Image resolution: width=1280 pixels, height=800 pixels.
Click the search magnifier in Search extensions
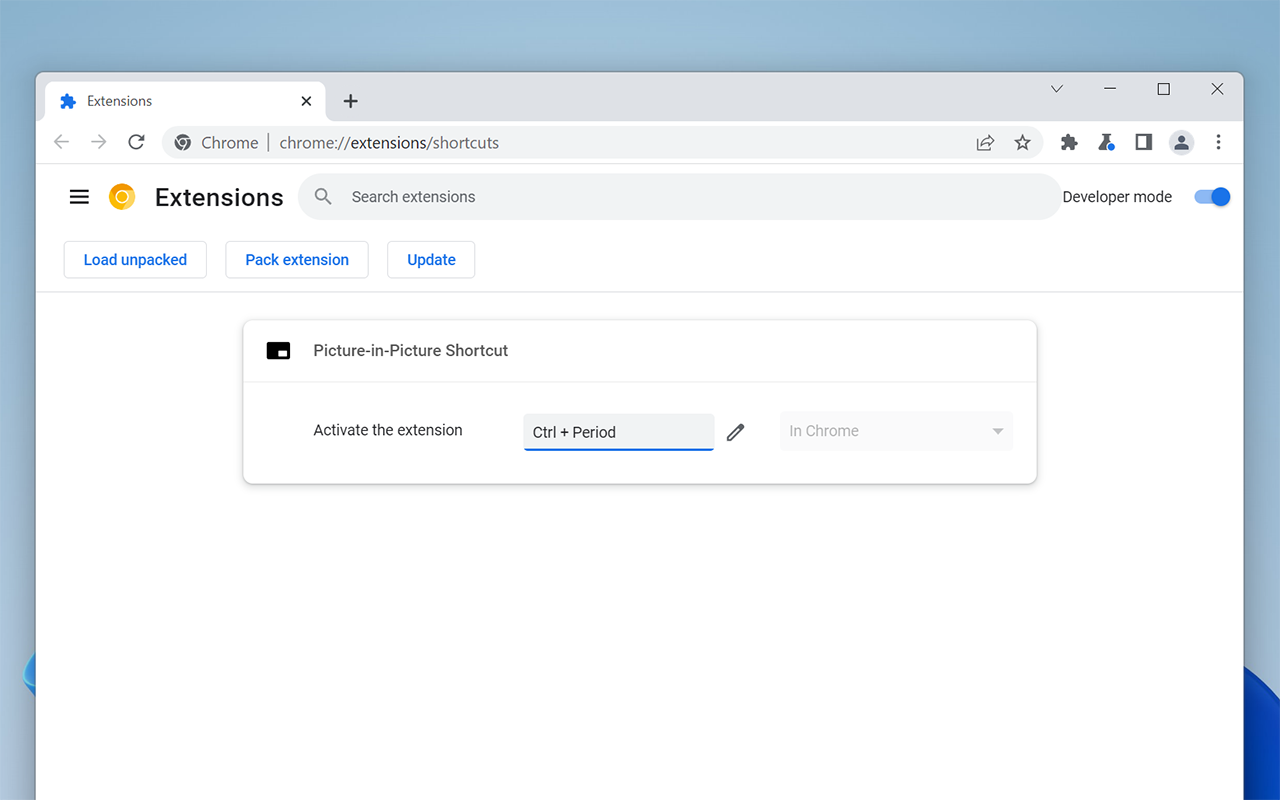(x=322, y=196)
